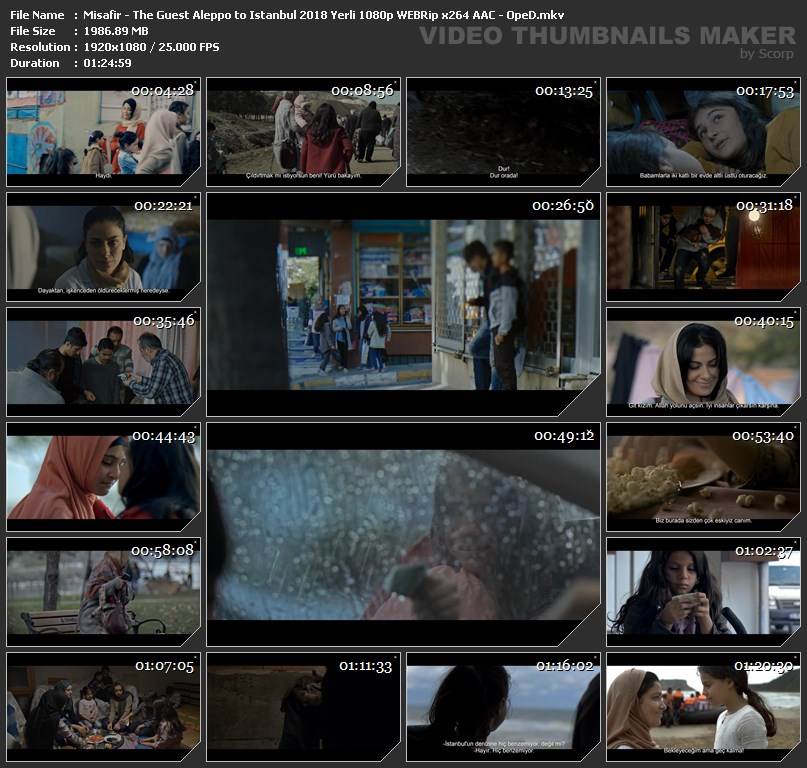Open the large rainy-window thumbnail at 00:49:12

click(x=404, y=534)
